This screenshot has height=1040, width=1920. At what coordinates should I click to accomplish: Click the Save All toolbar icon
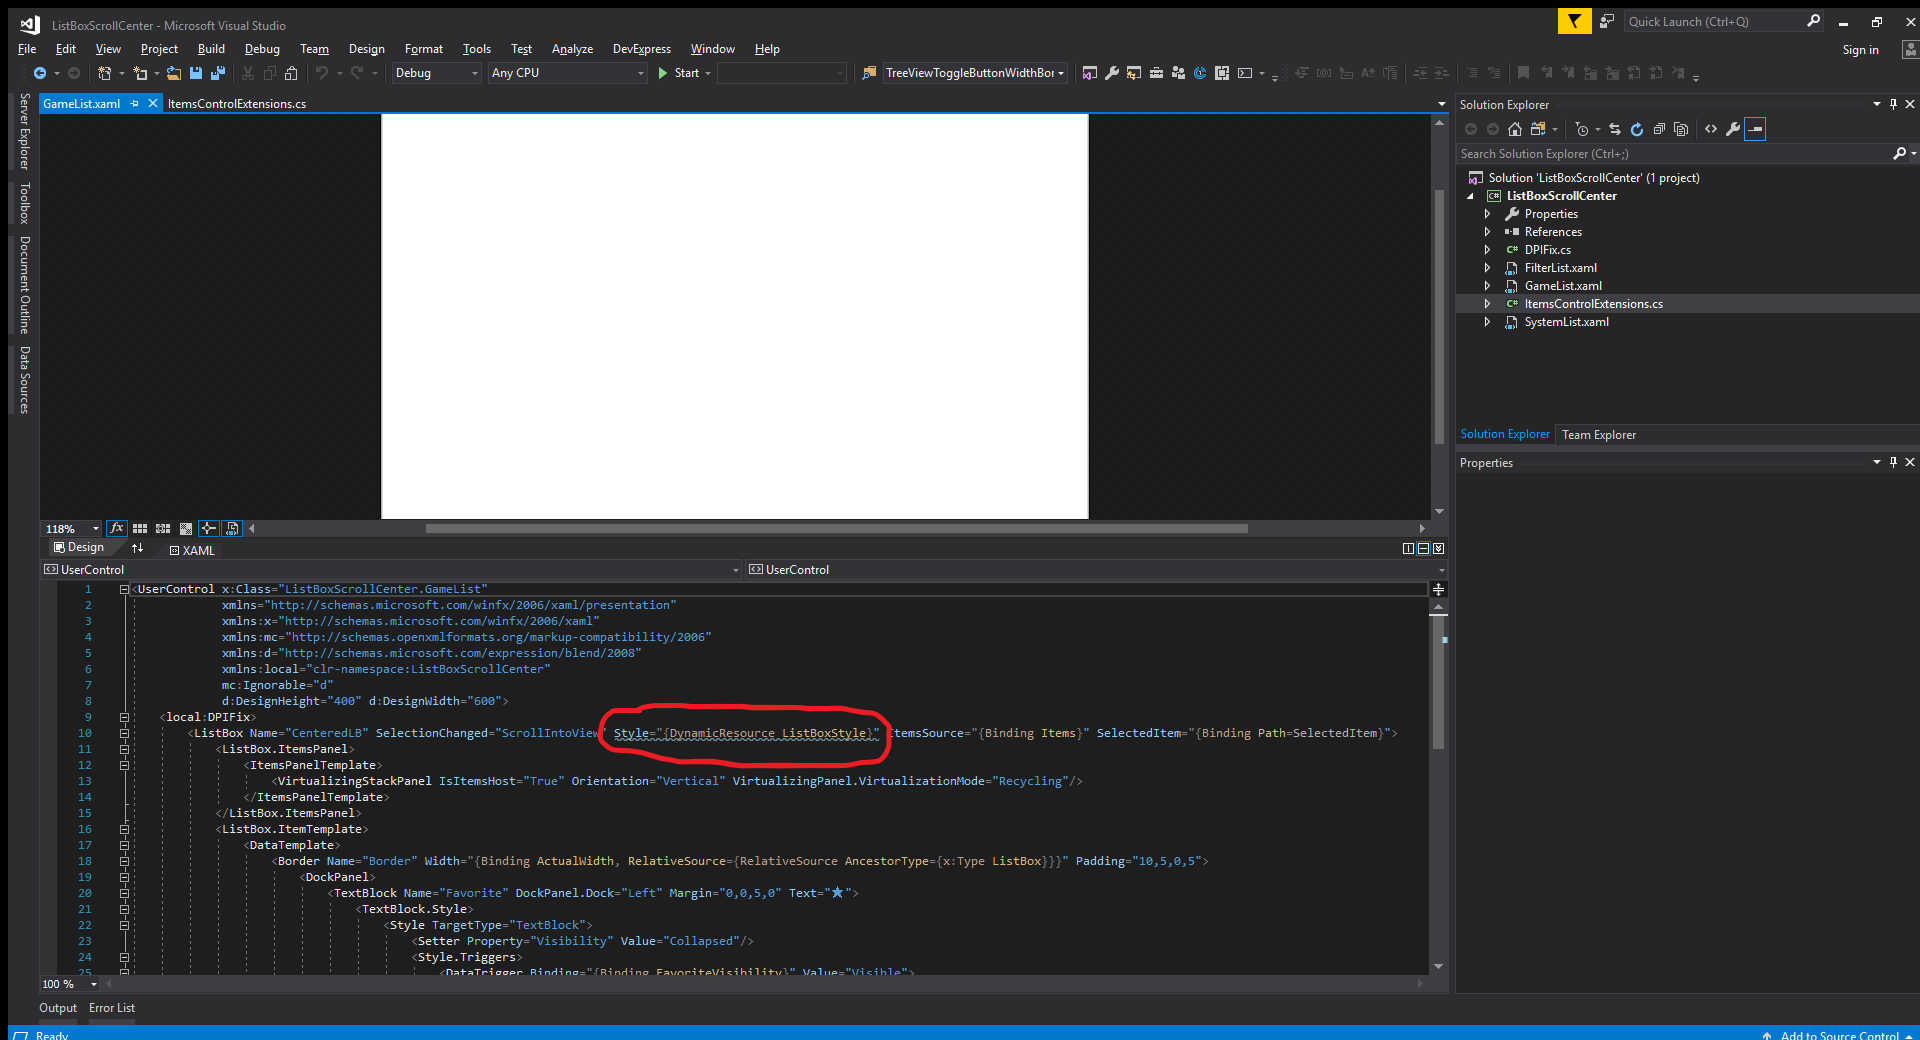coord(218,73)
